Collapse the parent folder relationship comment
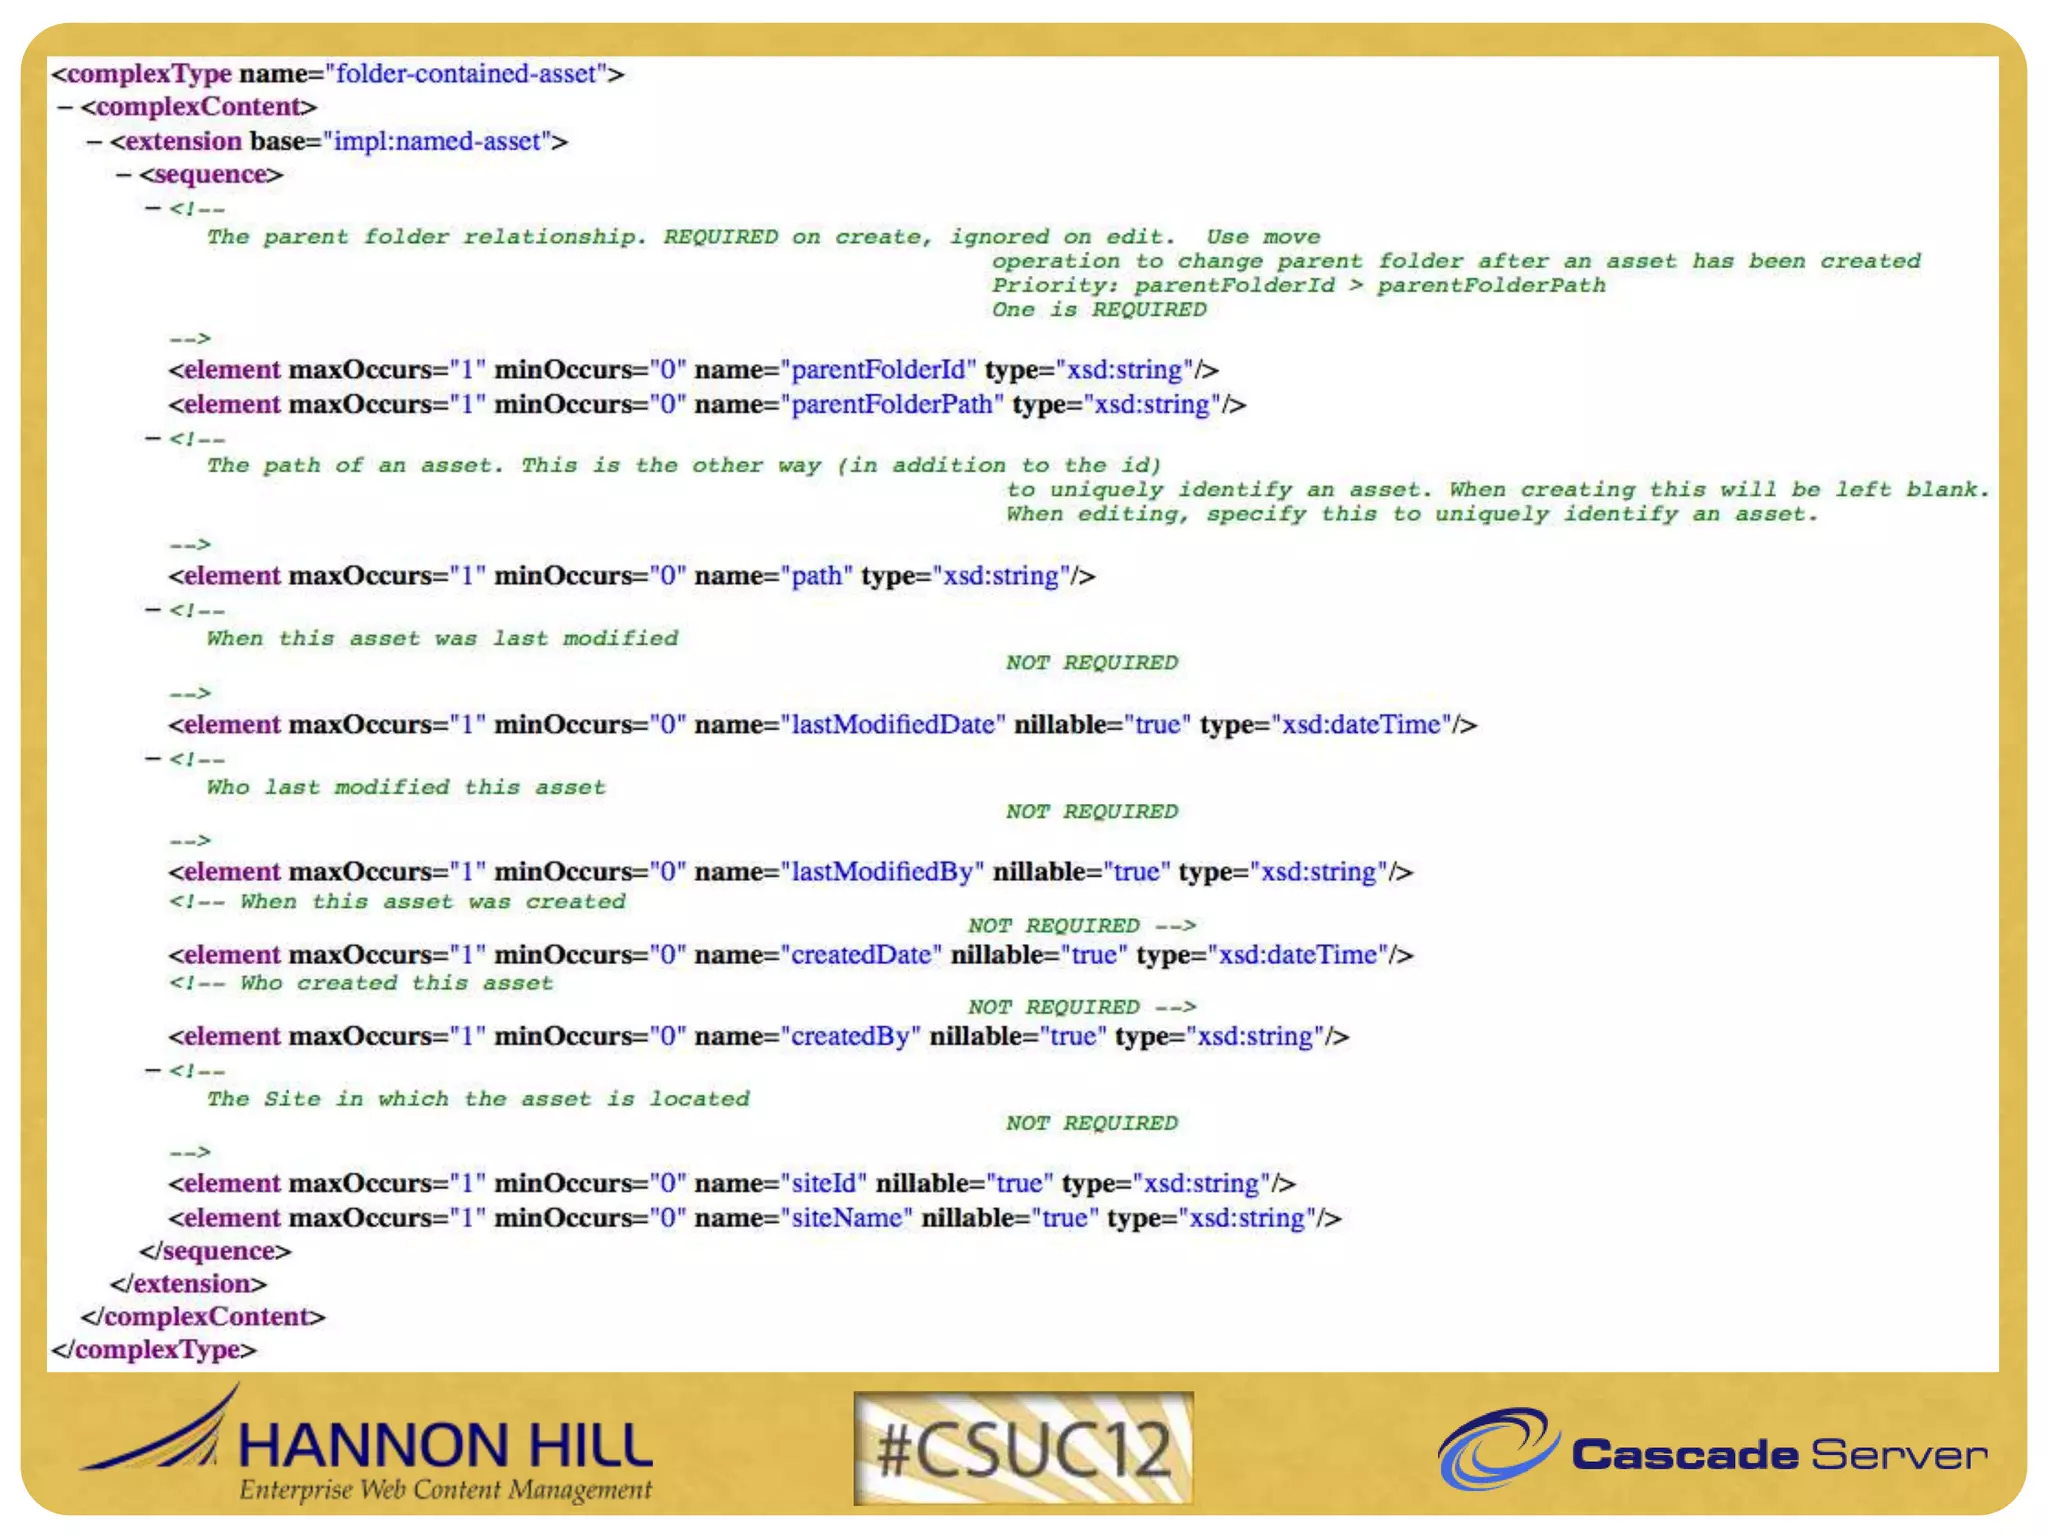The height and width of the screenshot is (1536, 2048). coord(153,208)
